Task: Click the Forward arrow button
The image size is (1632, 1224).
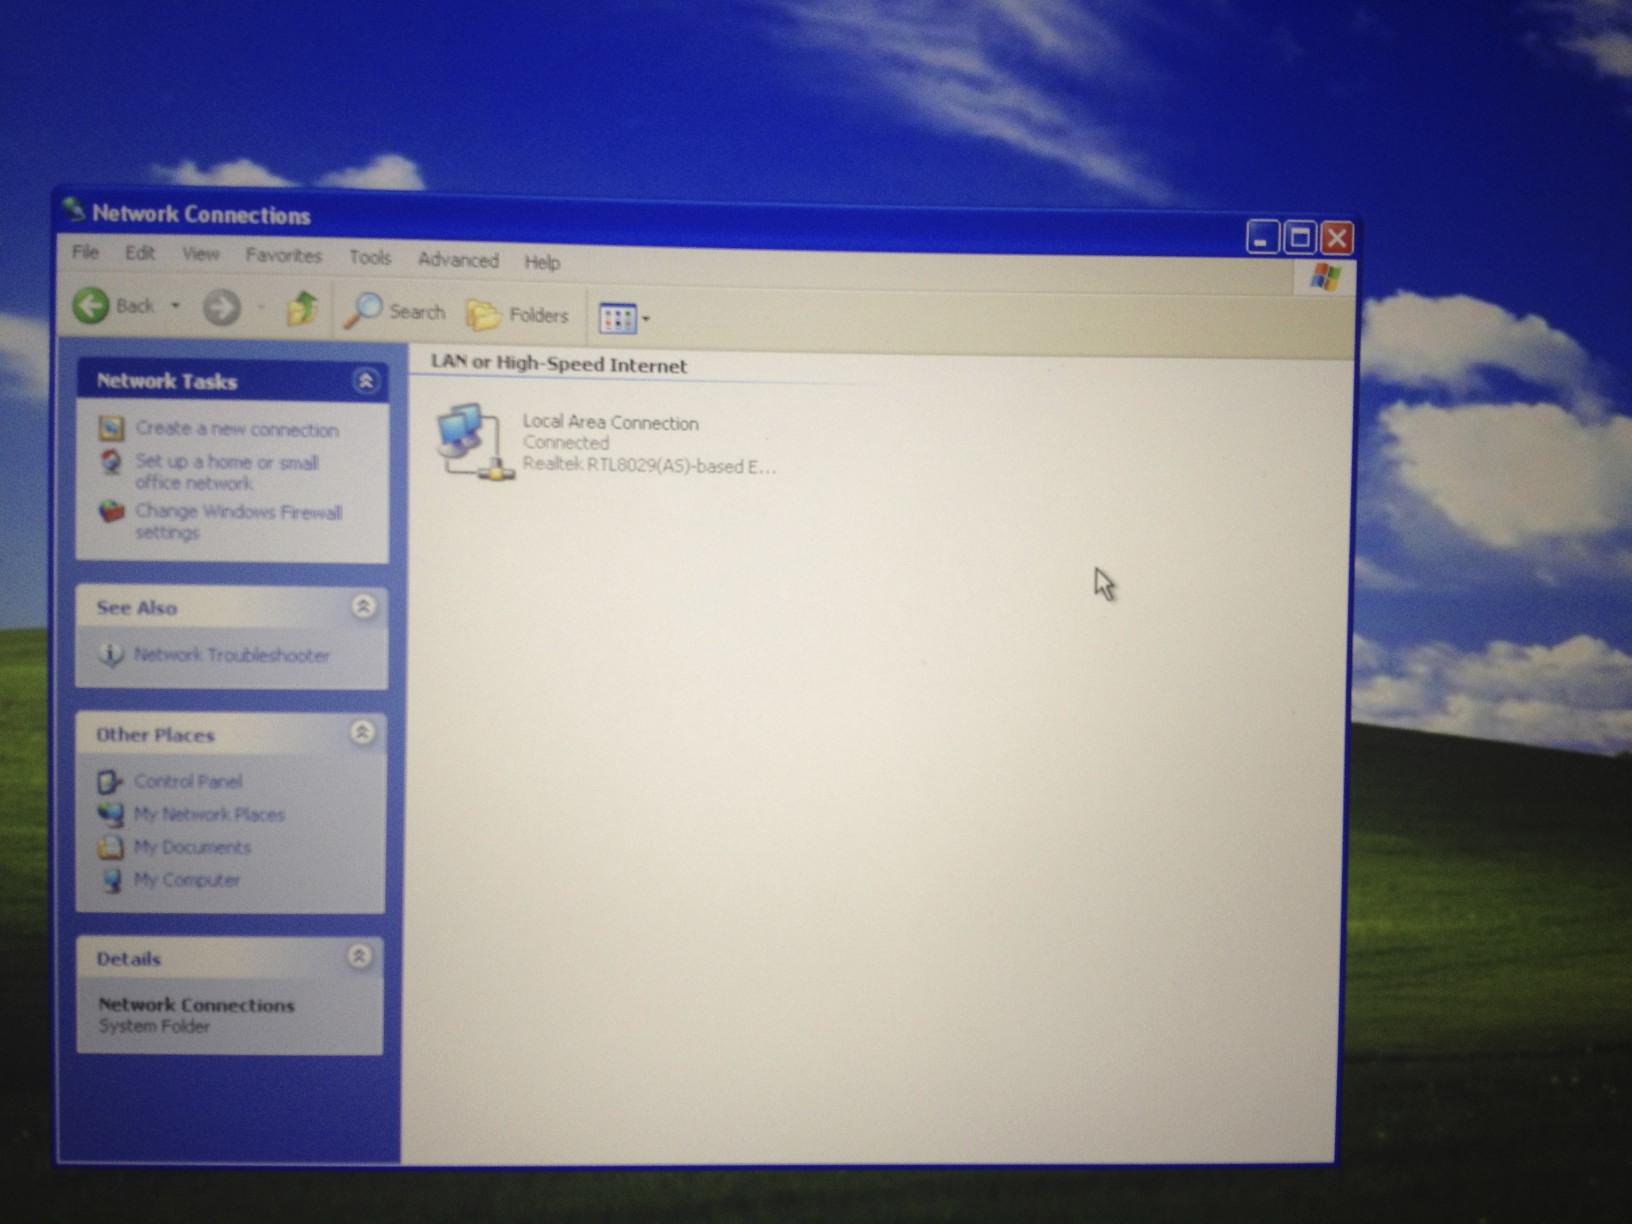Action: pyautogui.click(x=222, y=307)
